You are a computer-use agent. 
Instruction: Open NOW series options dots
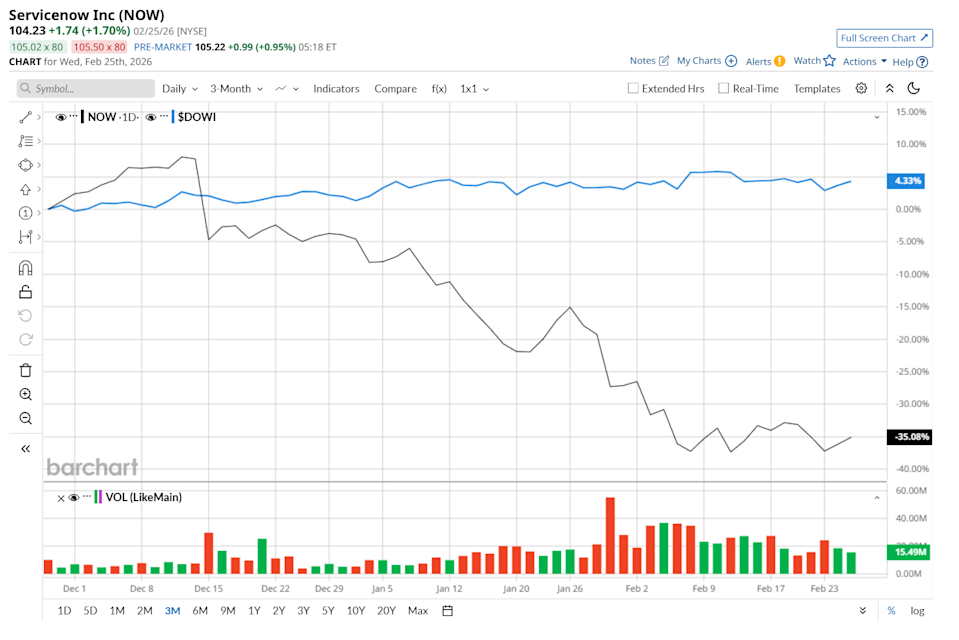point(73,116)
